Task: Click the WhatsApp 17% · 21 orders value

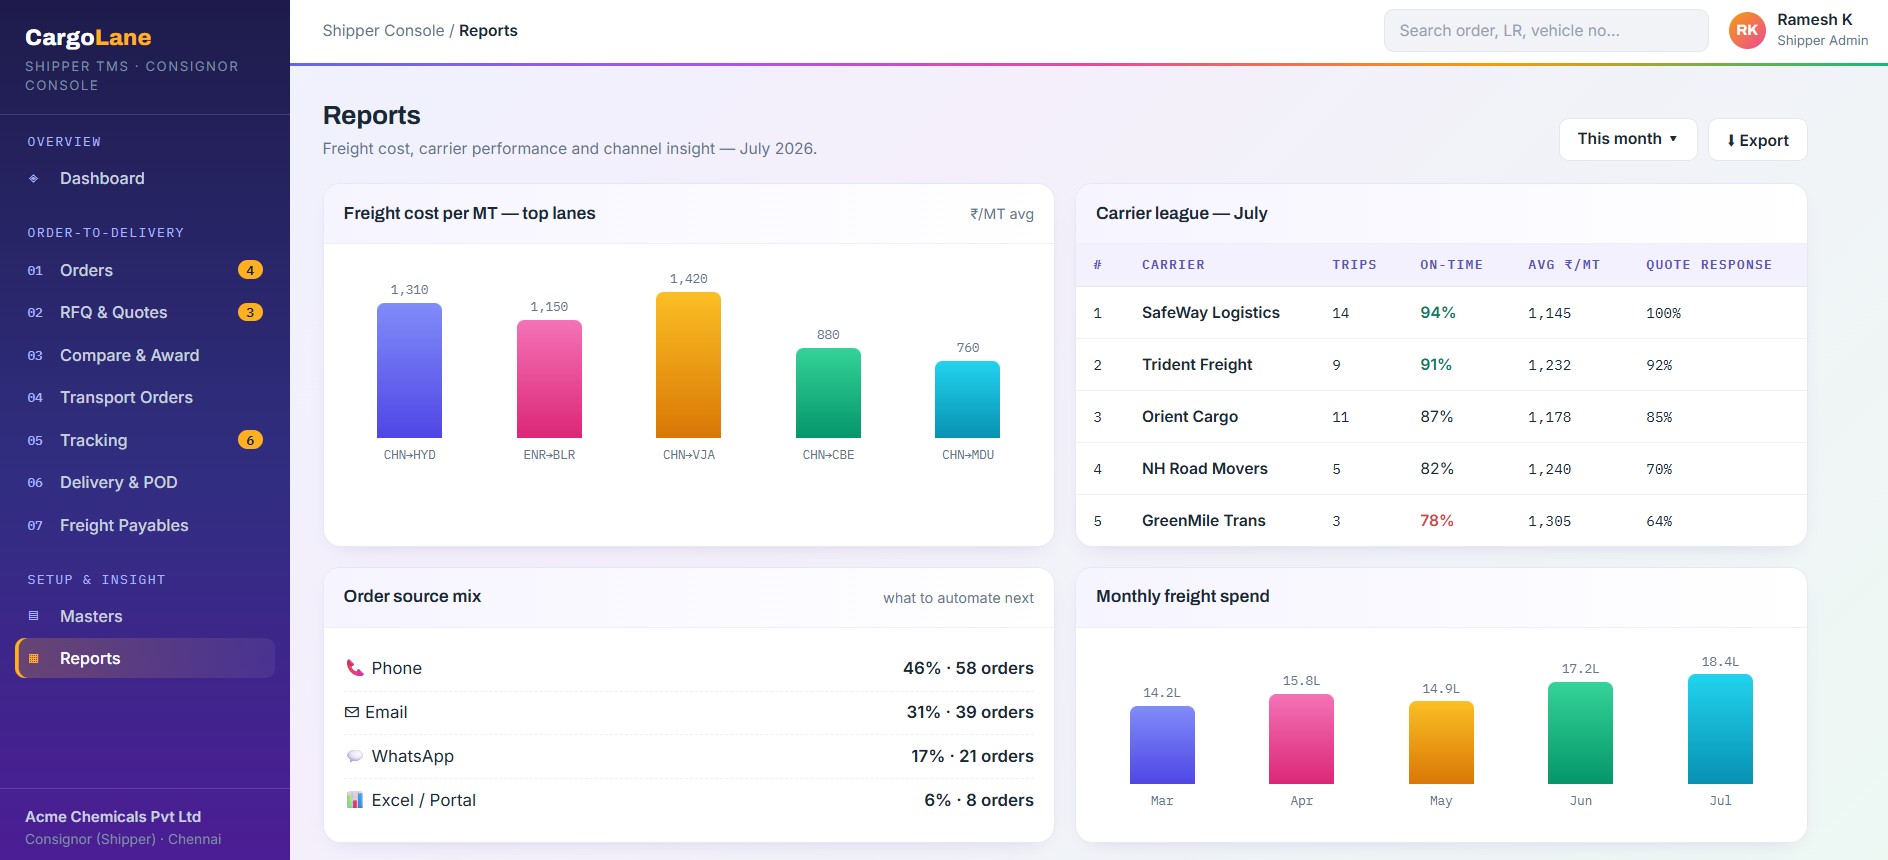Action: pyautogui.click(x=972, y=756)
